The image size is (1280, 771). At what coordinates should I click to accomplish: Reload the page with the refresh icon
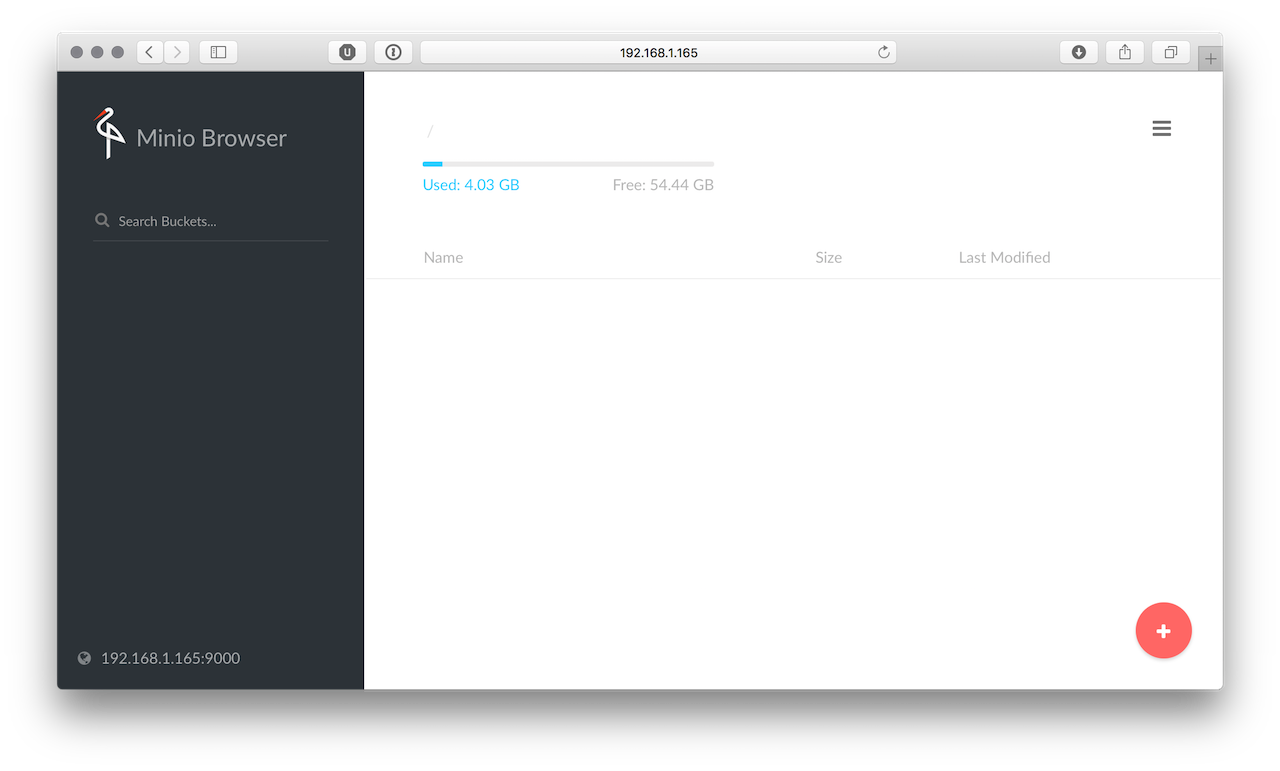[884, 52]
